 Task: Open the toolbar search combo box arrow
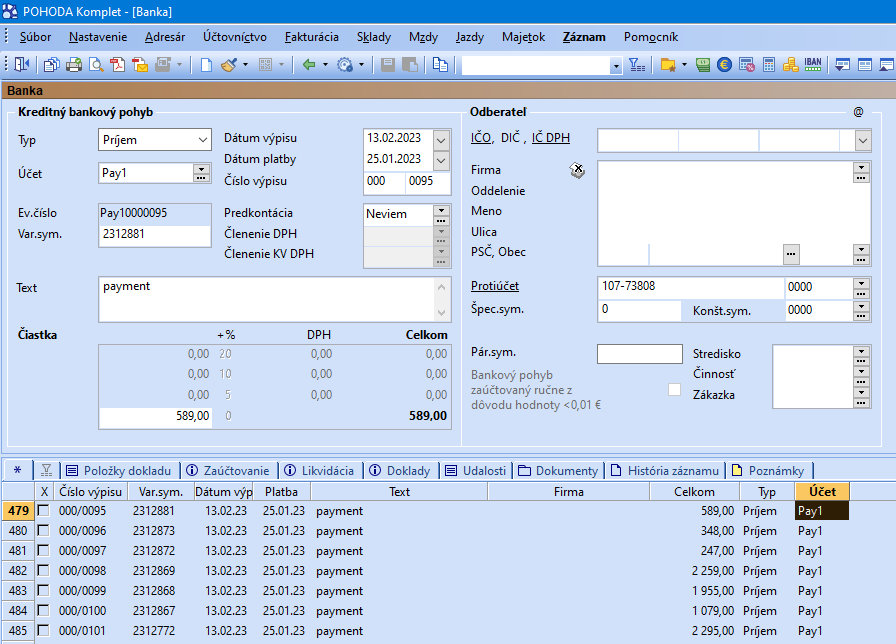pos(616,66)
